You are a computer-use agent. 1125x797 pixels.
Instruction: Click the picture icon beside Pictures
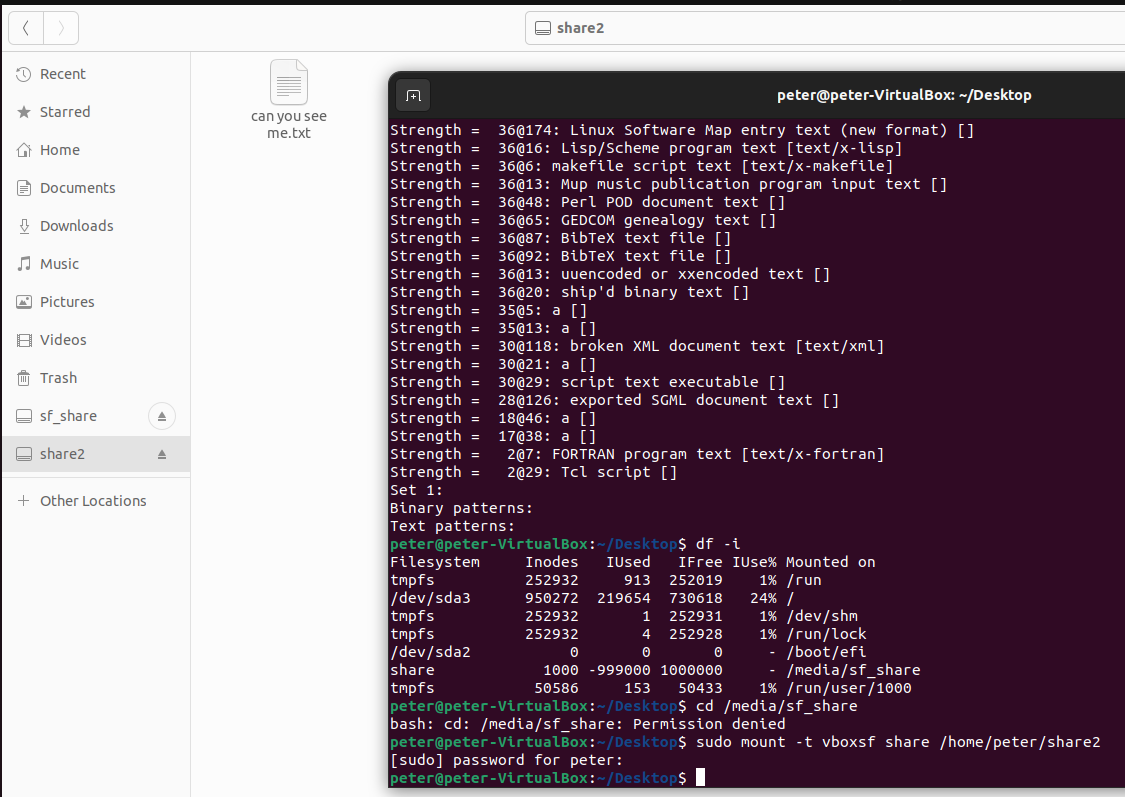coord(24,302)
